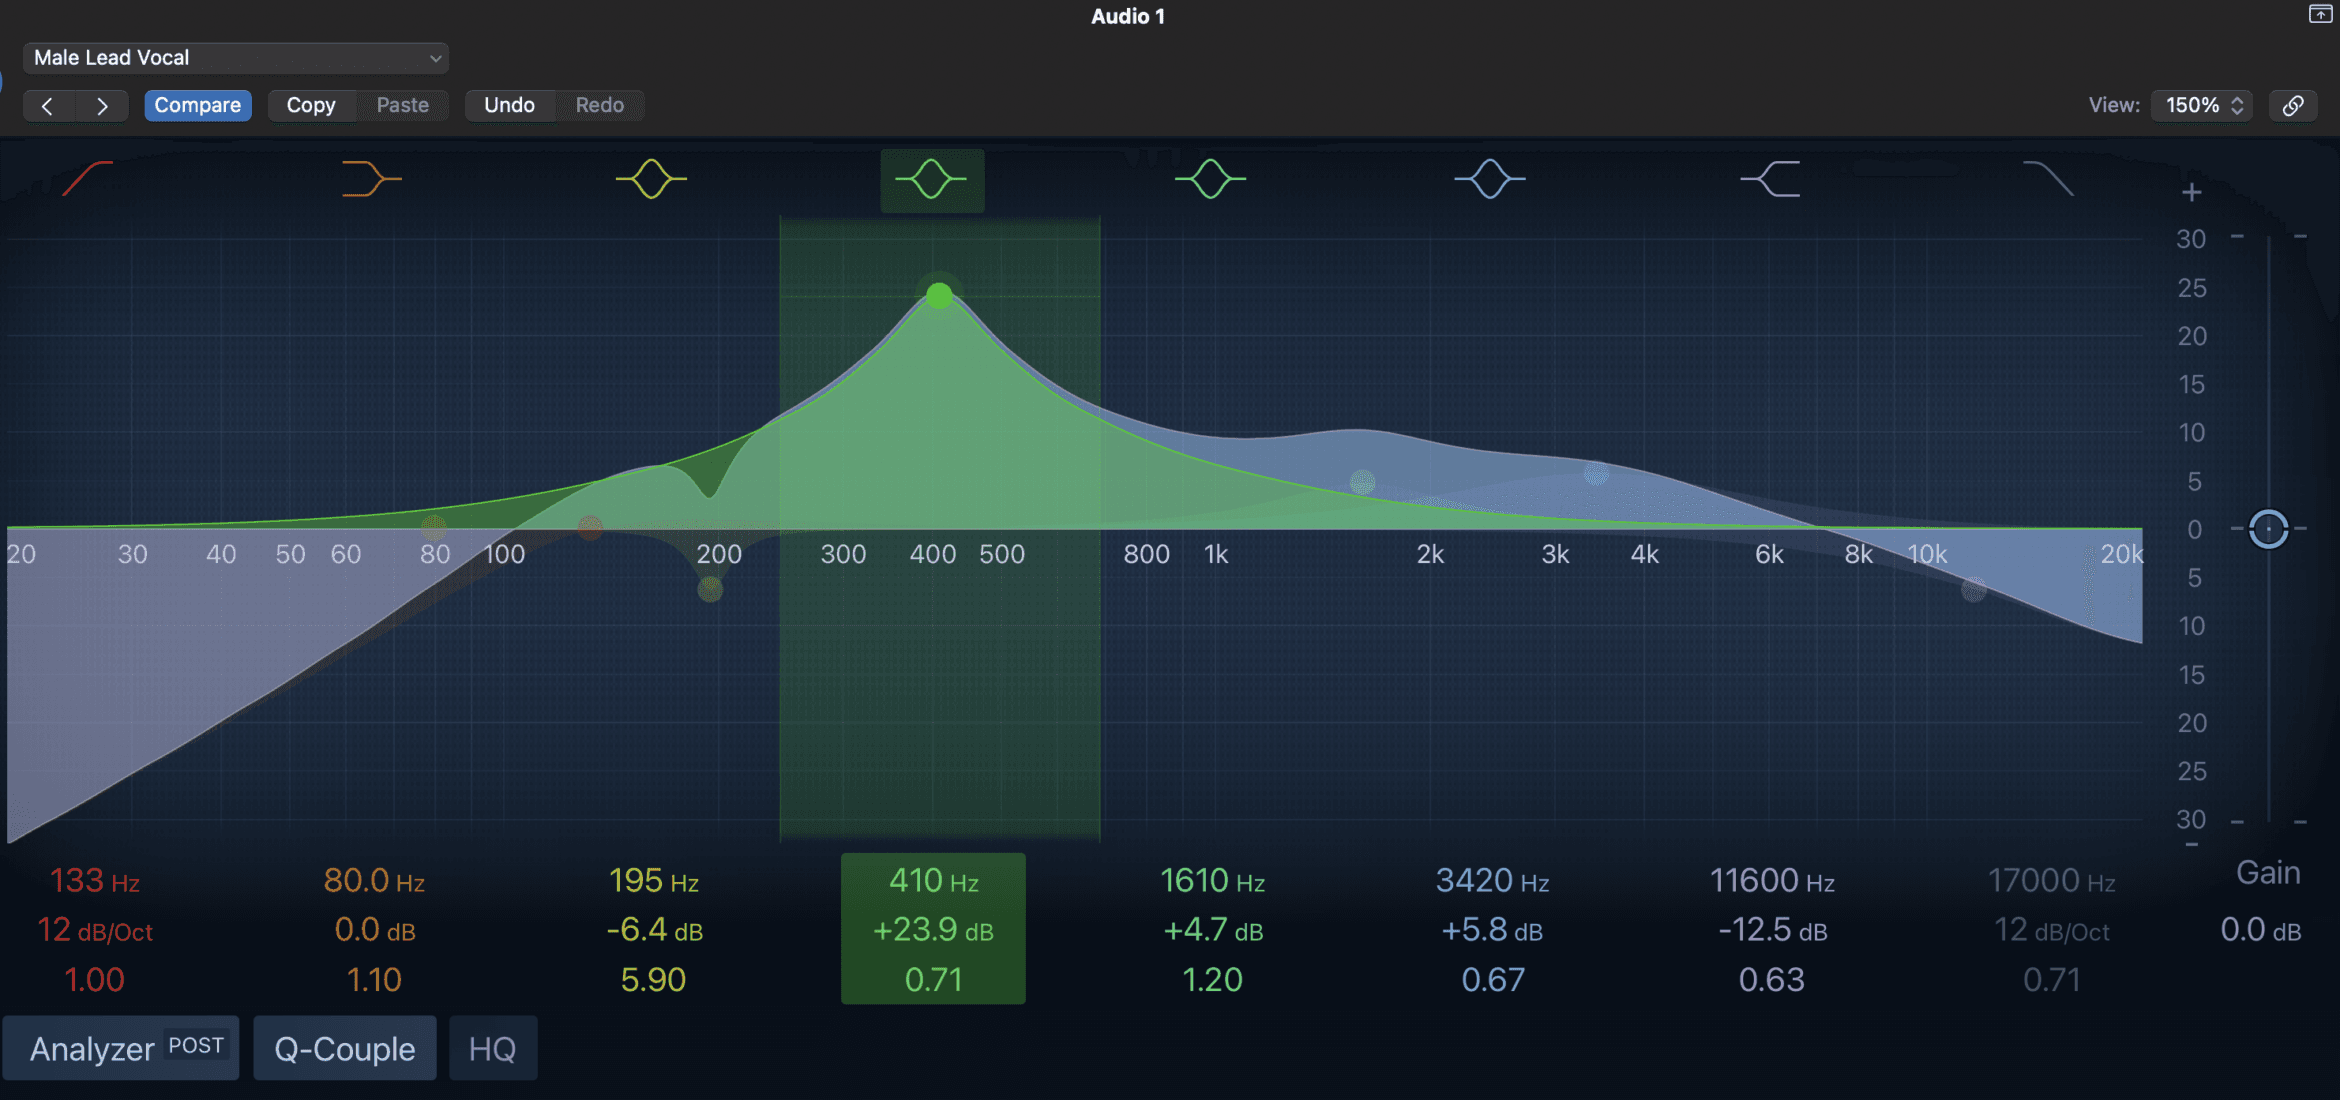Open the View zoom percentage selector
This screenshot has height=1100, width=2340.
2200,105
